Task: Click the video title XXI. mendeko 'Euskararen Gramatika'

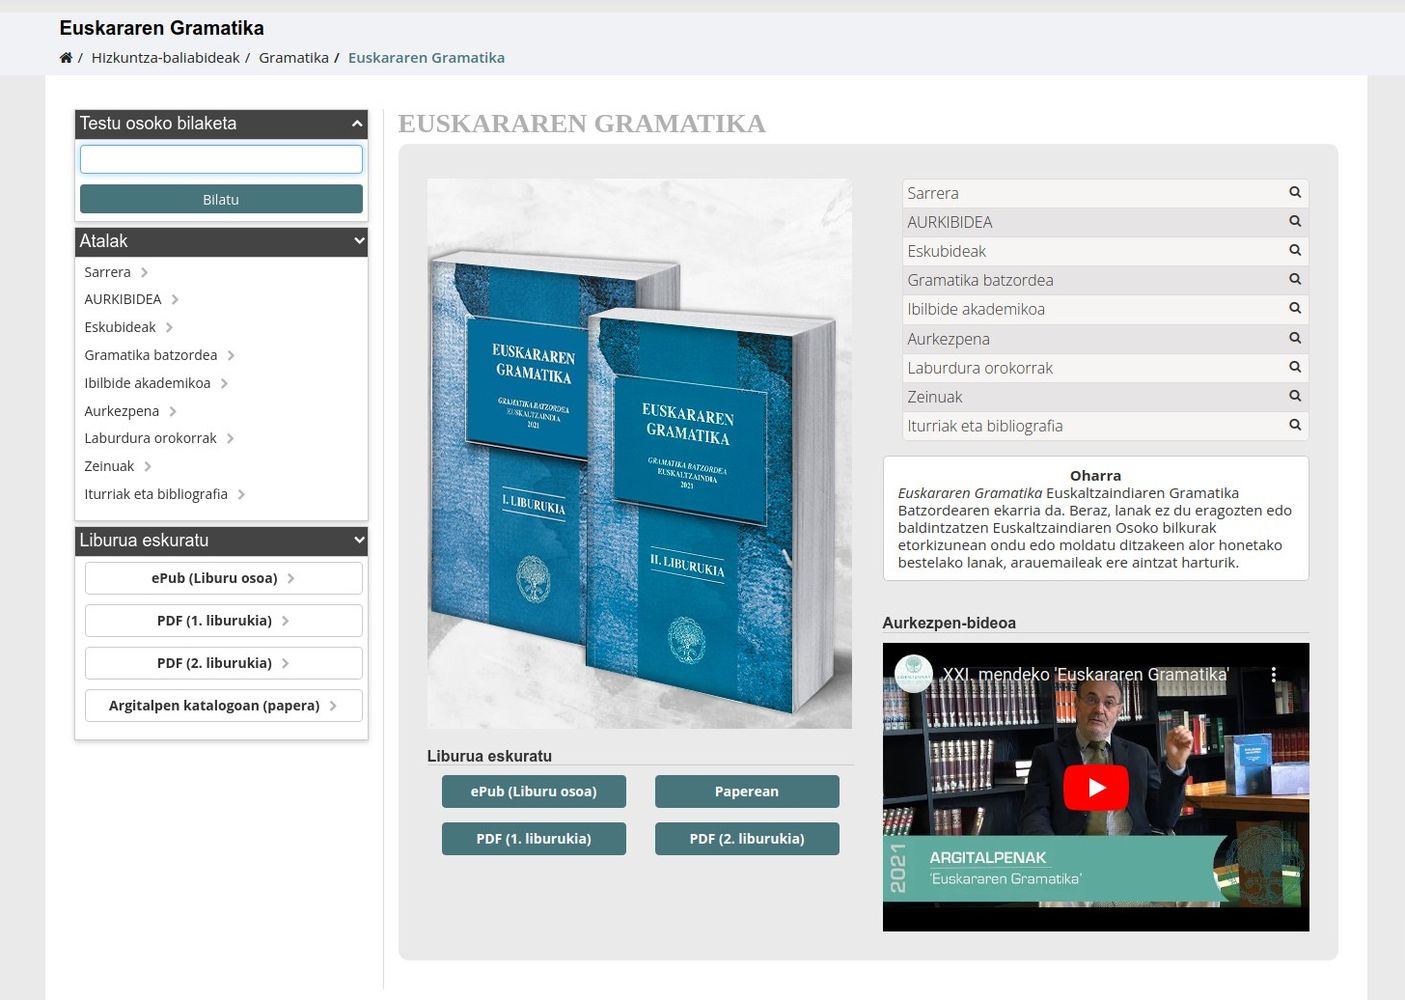Action: 1085,675
